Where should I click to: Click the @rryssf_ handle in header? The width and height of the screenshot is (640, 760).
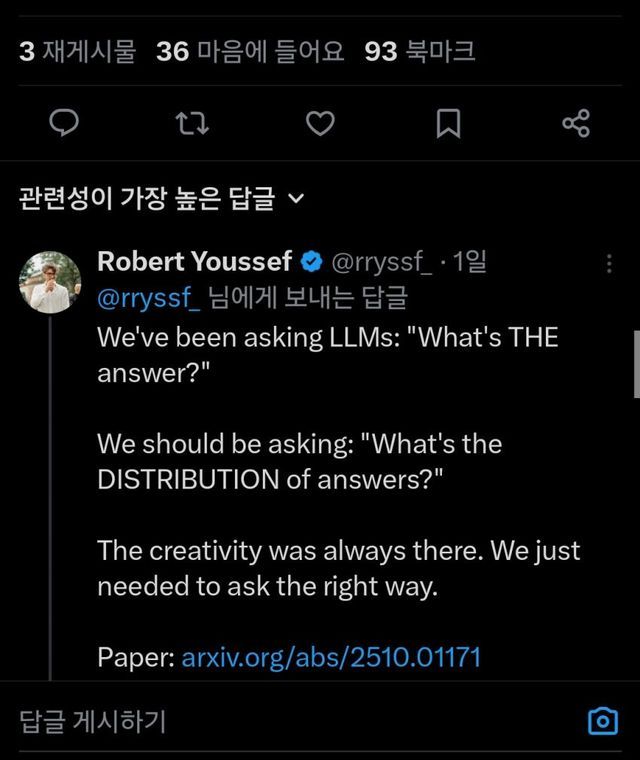tap(380, 263)
